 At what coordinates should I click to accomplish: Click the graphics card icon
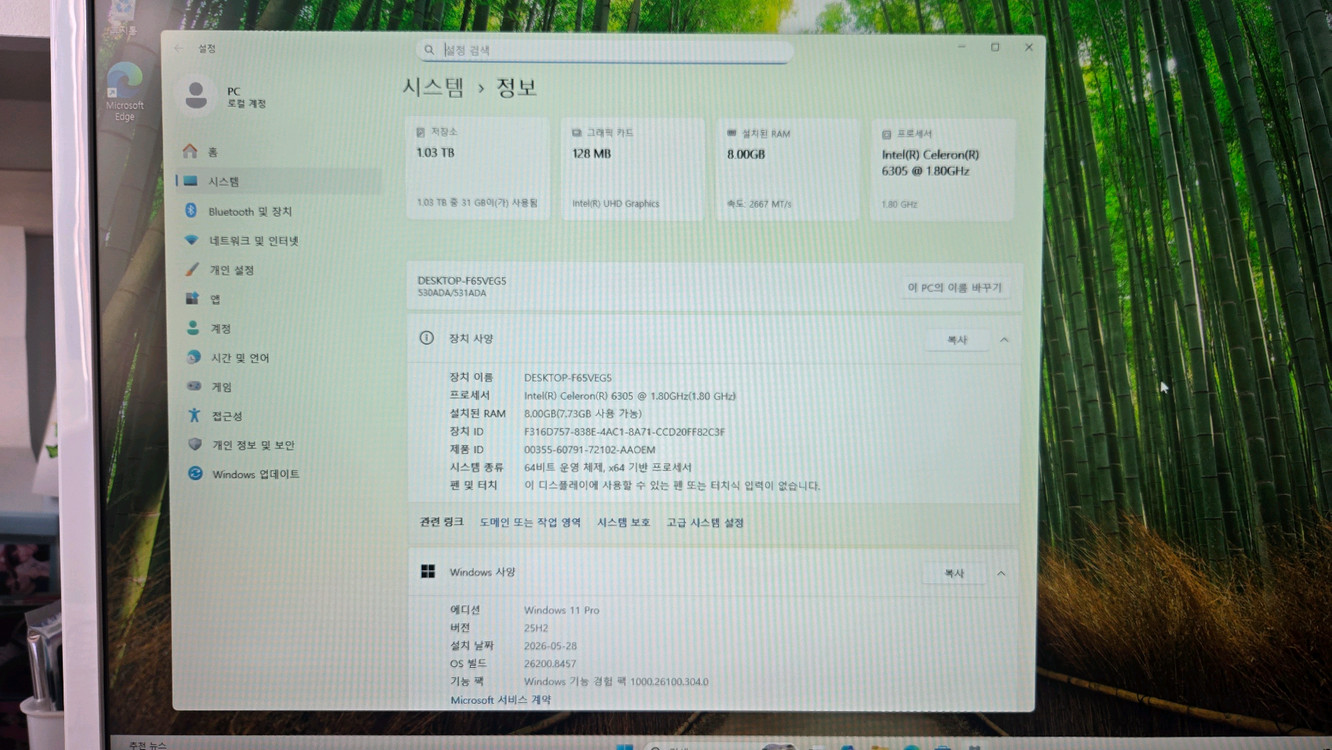click(577, 133)
